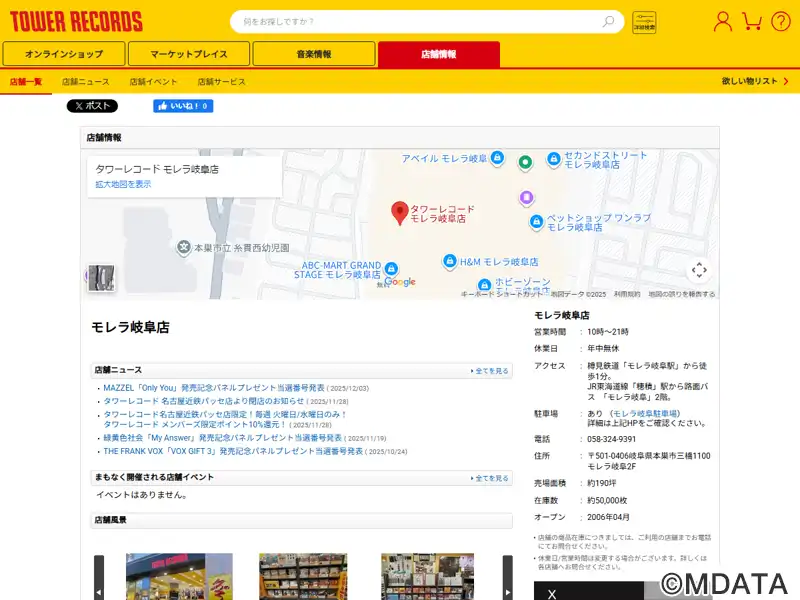
Task: Open MAZZEL Only You news item
Action: (214, 388)
